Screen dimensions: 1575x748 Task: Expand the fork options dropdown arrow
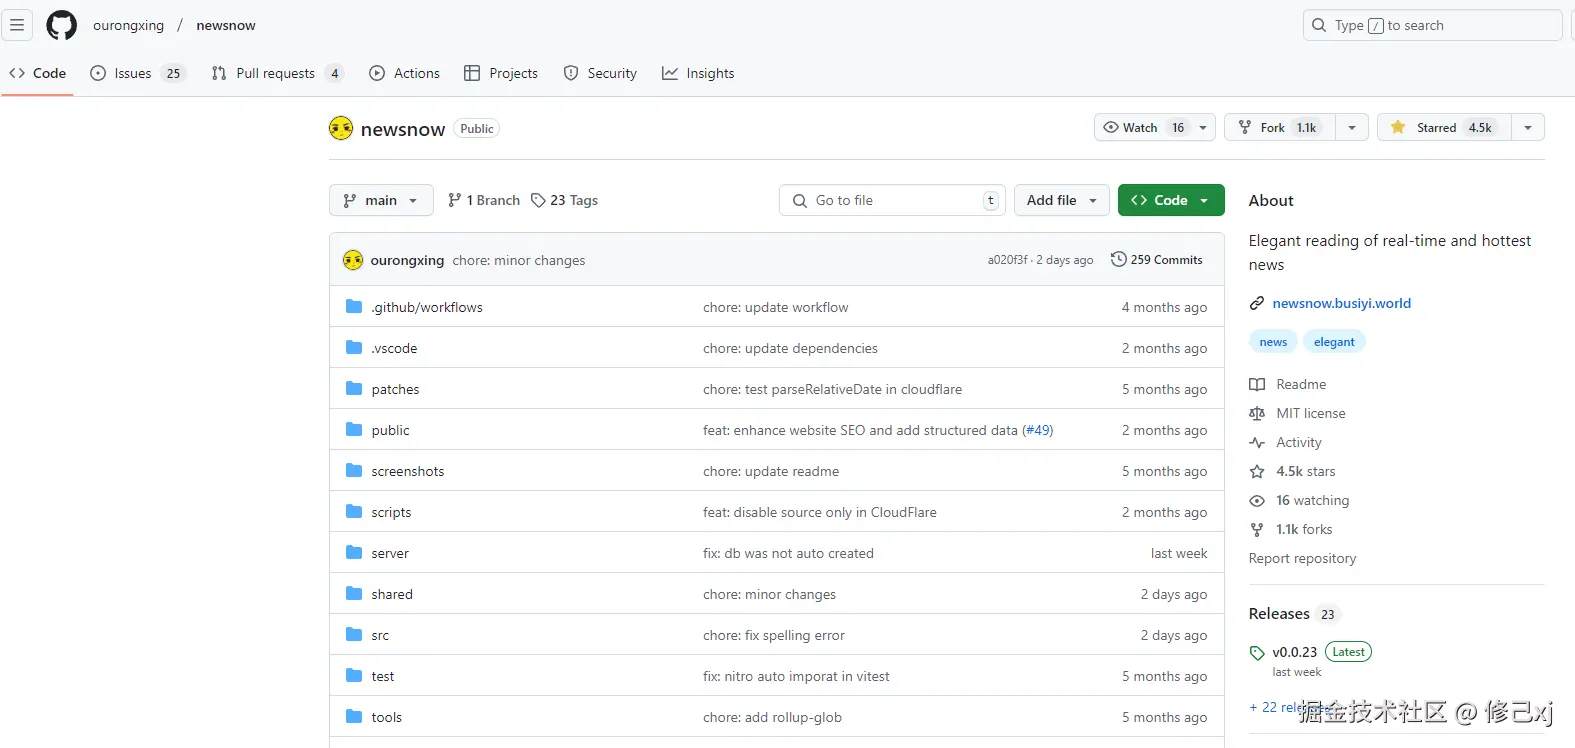[1352, 127]
